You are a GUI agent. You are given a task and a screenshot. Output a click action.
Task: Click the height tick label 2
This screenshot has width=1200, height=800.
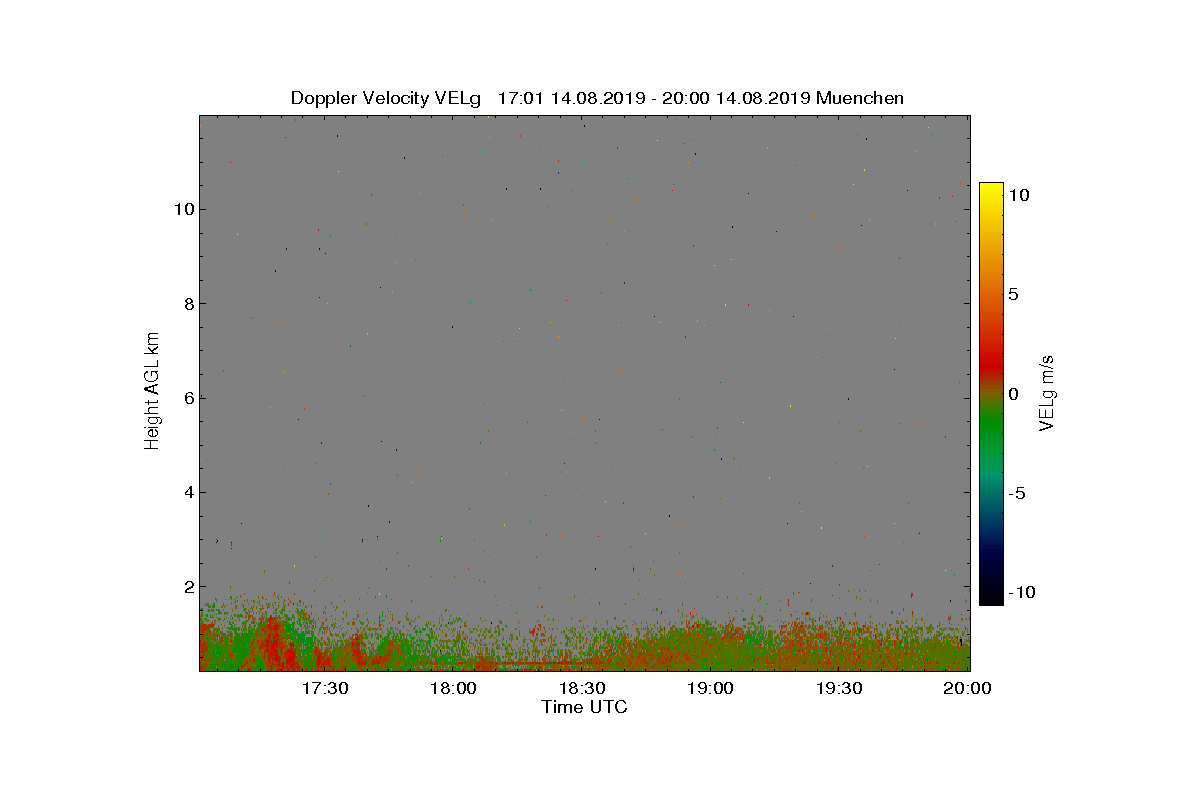coord(187,586)
